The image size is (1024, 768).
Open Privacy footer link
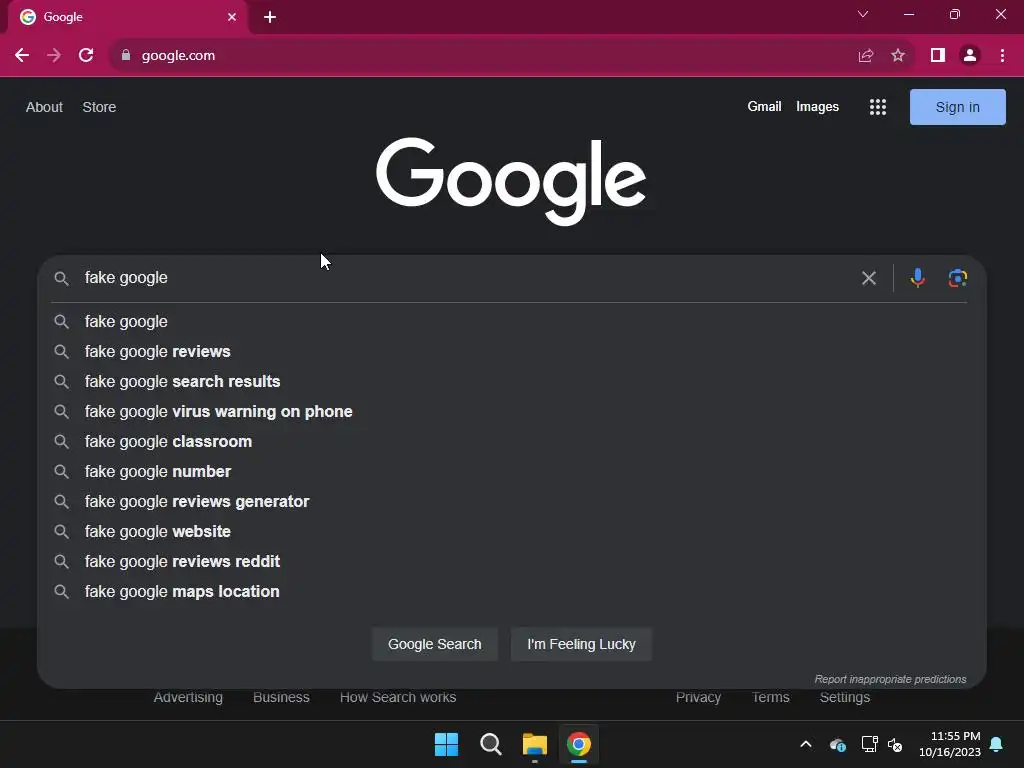tap(698, 697)
